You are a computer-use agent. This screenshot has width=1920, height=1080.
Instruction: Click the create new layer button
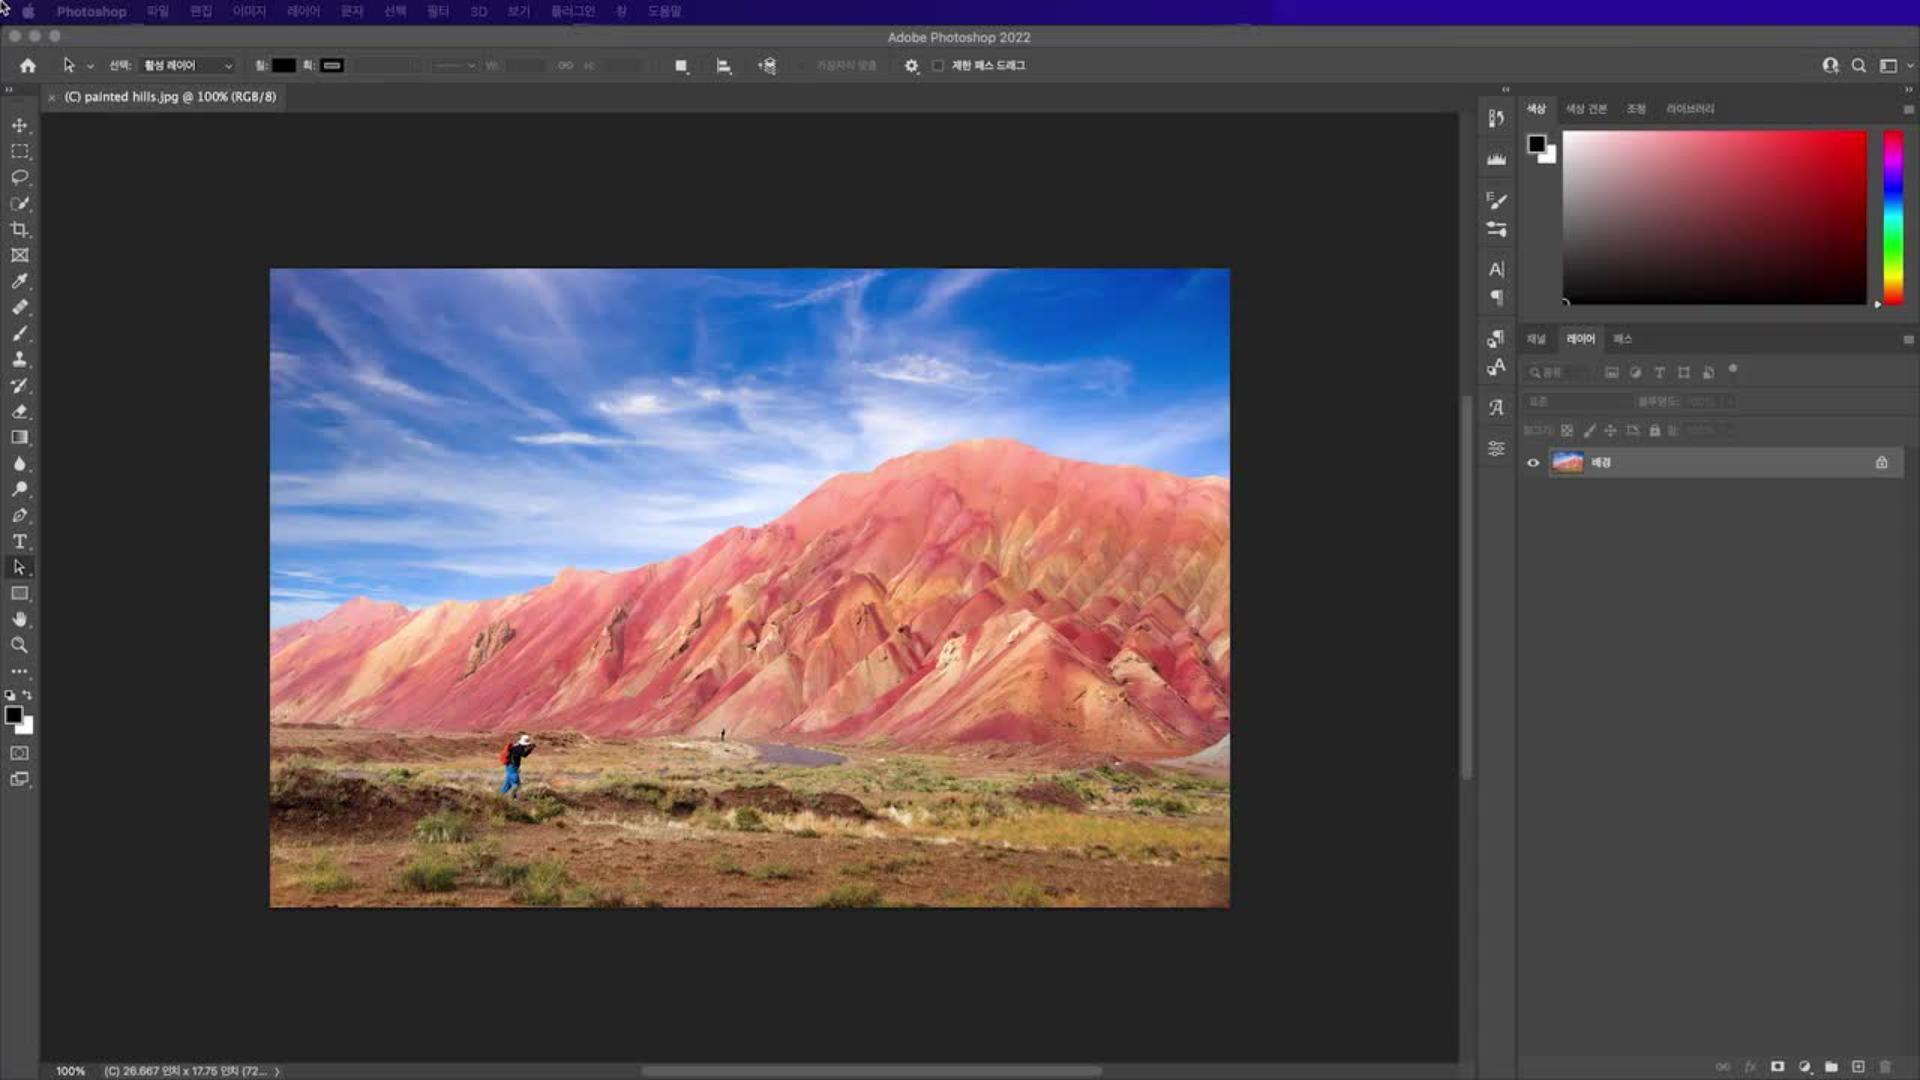1858,1067
